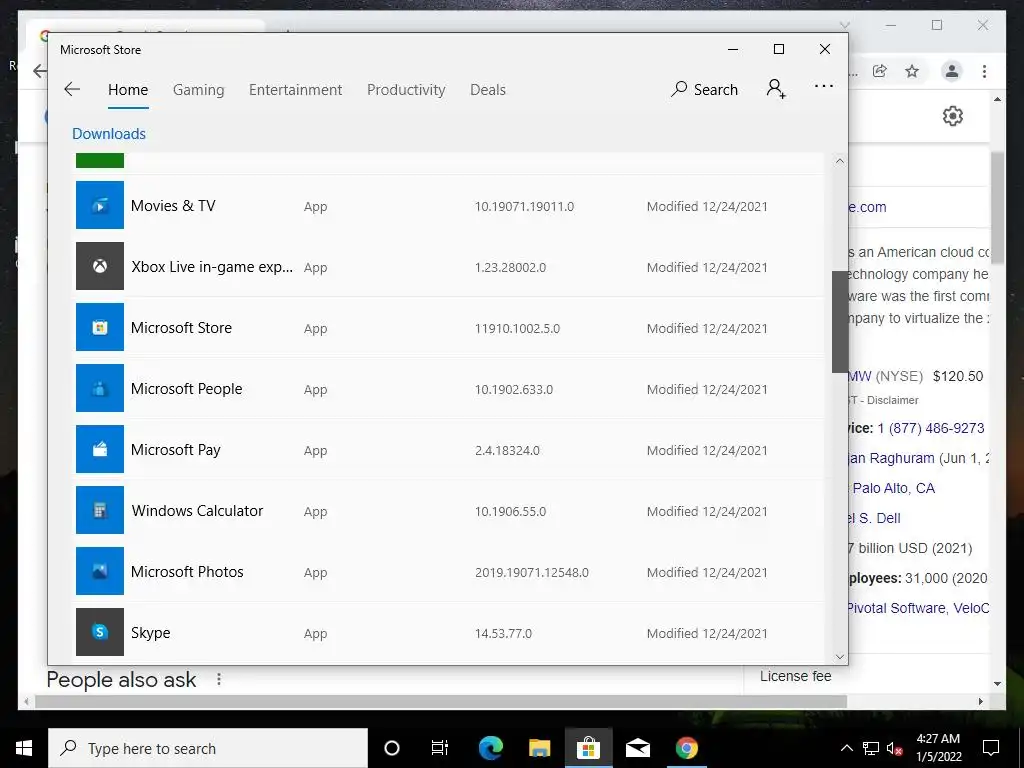Click Skype version 14.53.77.0
The width and height of the screenshot is (1024, 768).
click(x=504, y=633)
